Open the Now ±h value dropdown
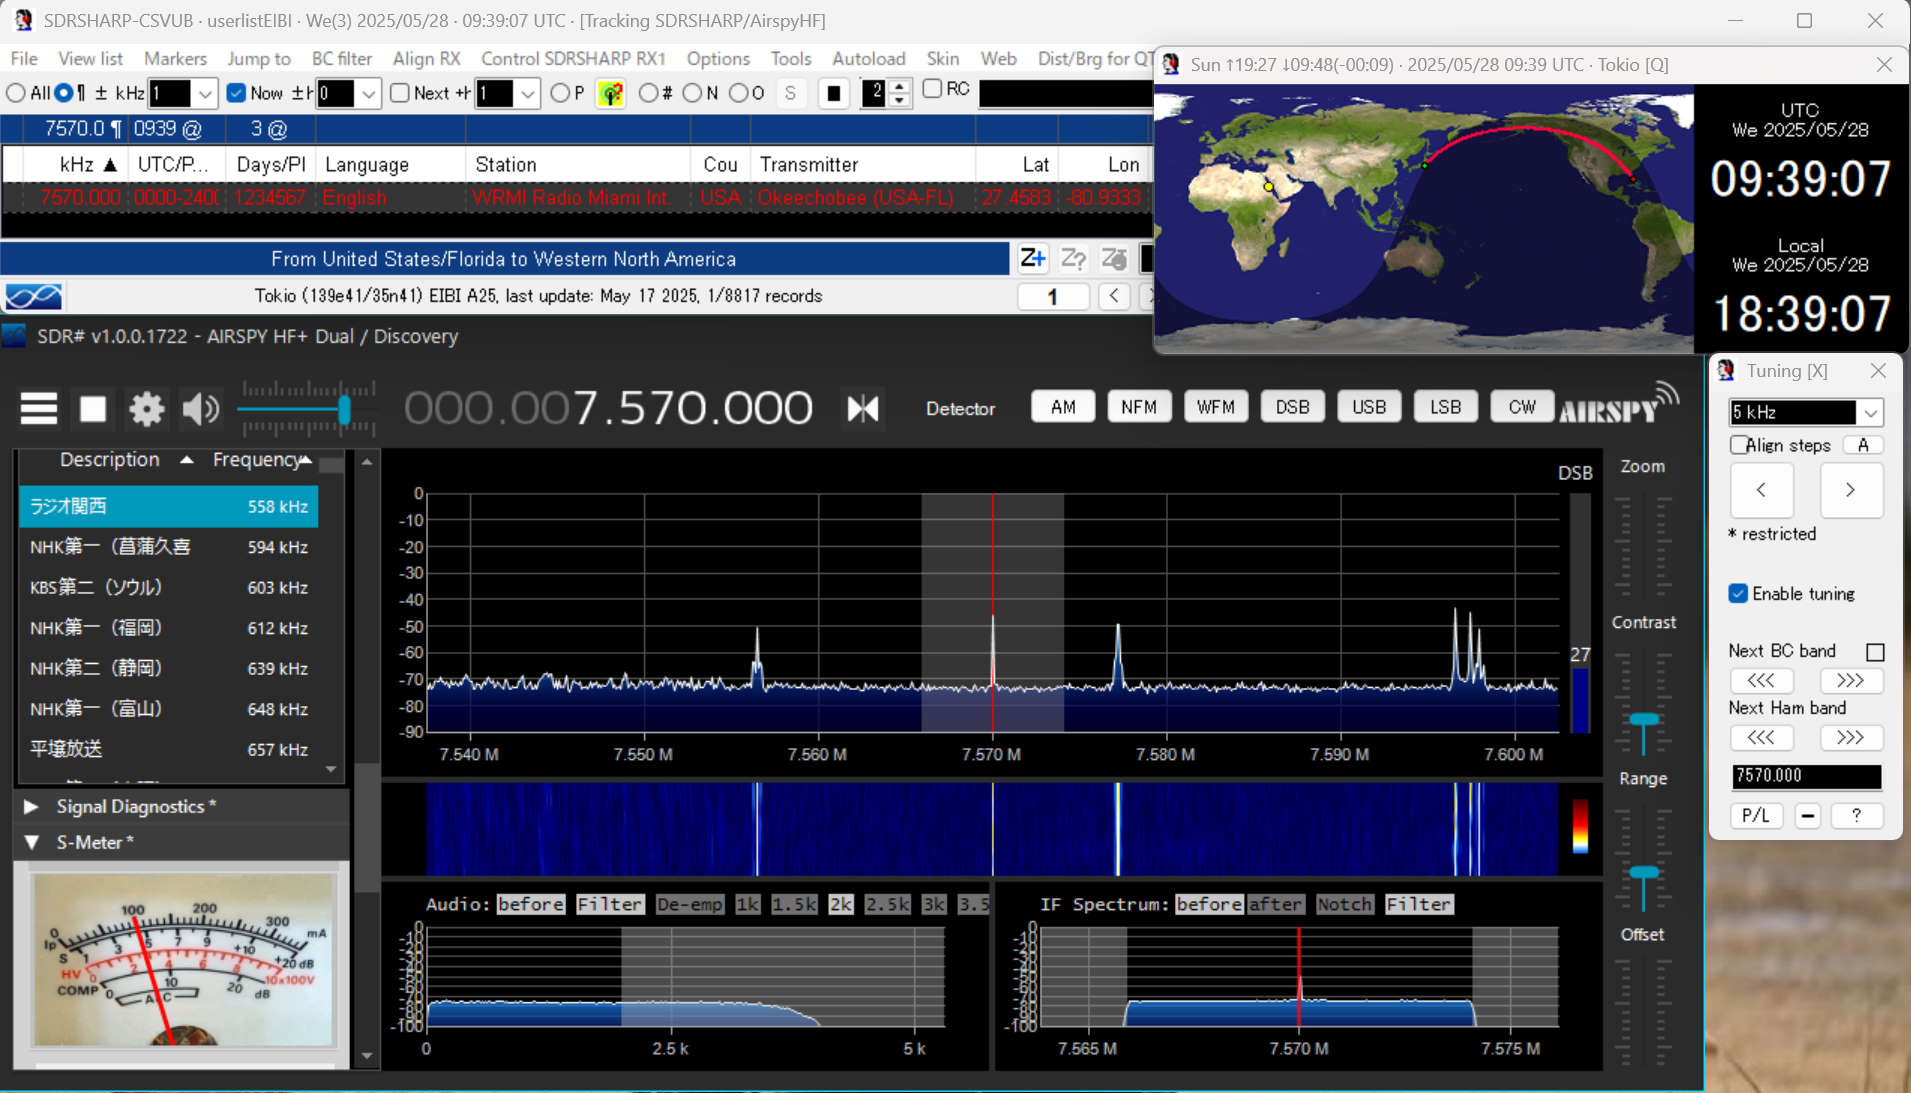The image size is (1911, 1093). tap(369, 94)
